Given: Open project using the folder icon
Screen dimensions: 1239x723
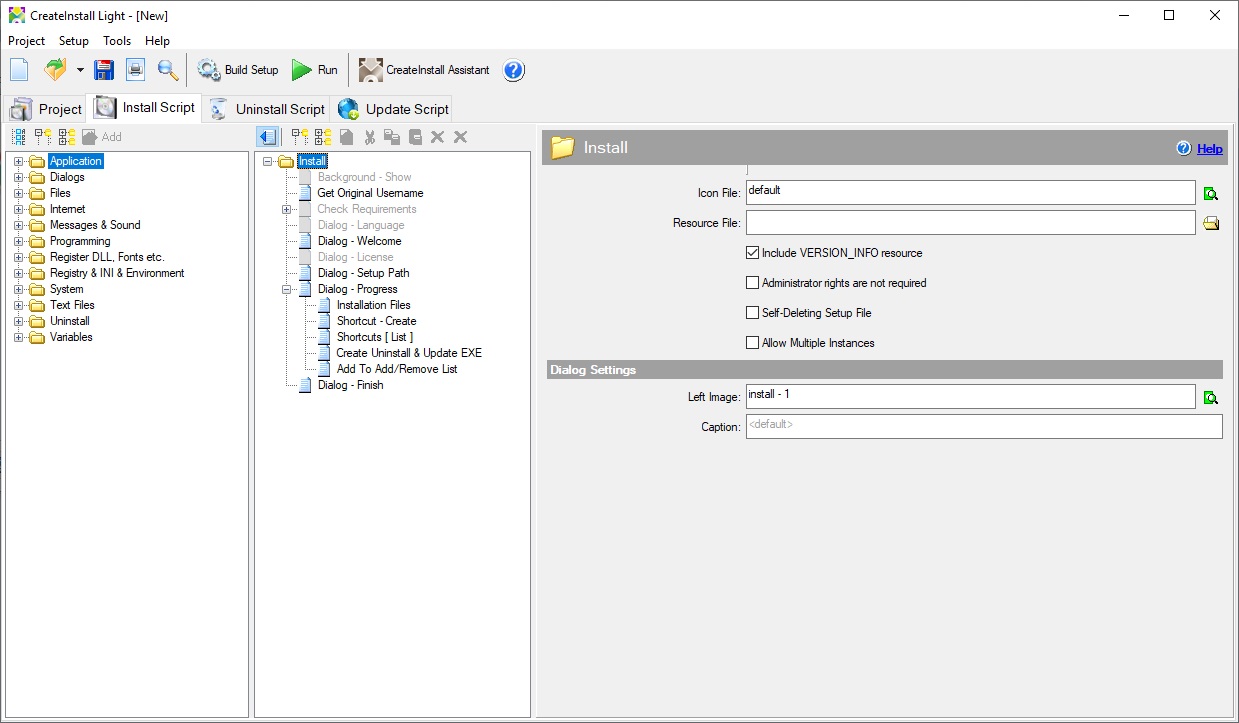Looking at the screenshot, I should click(55, 70).
